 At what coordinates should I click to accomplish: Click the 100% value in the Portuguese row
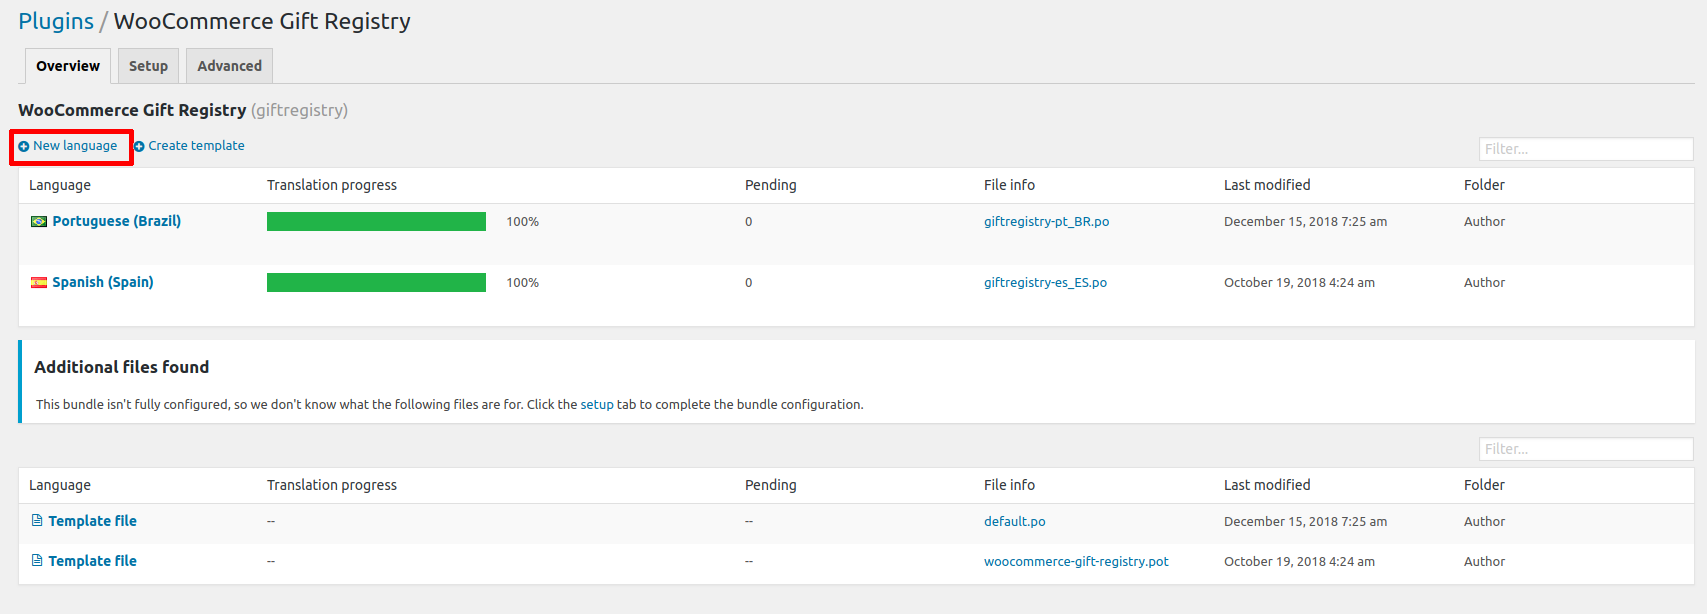pos(522,222)
